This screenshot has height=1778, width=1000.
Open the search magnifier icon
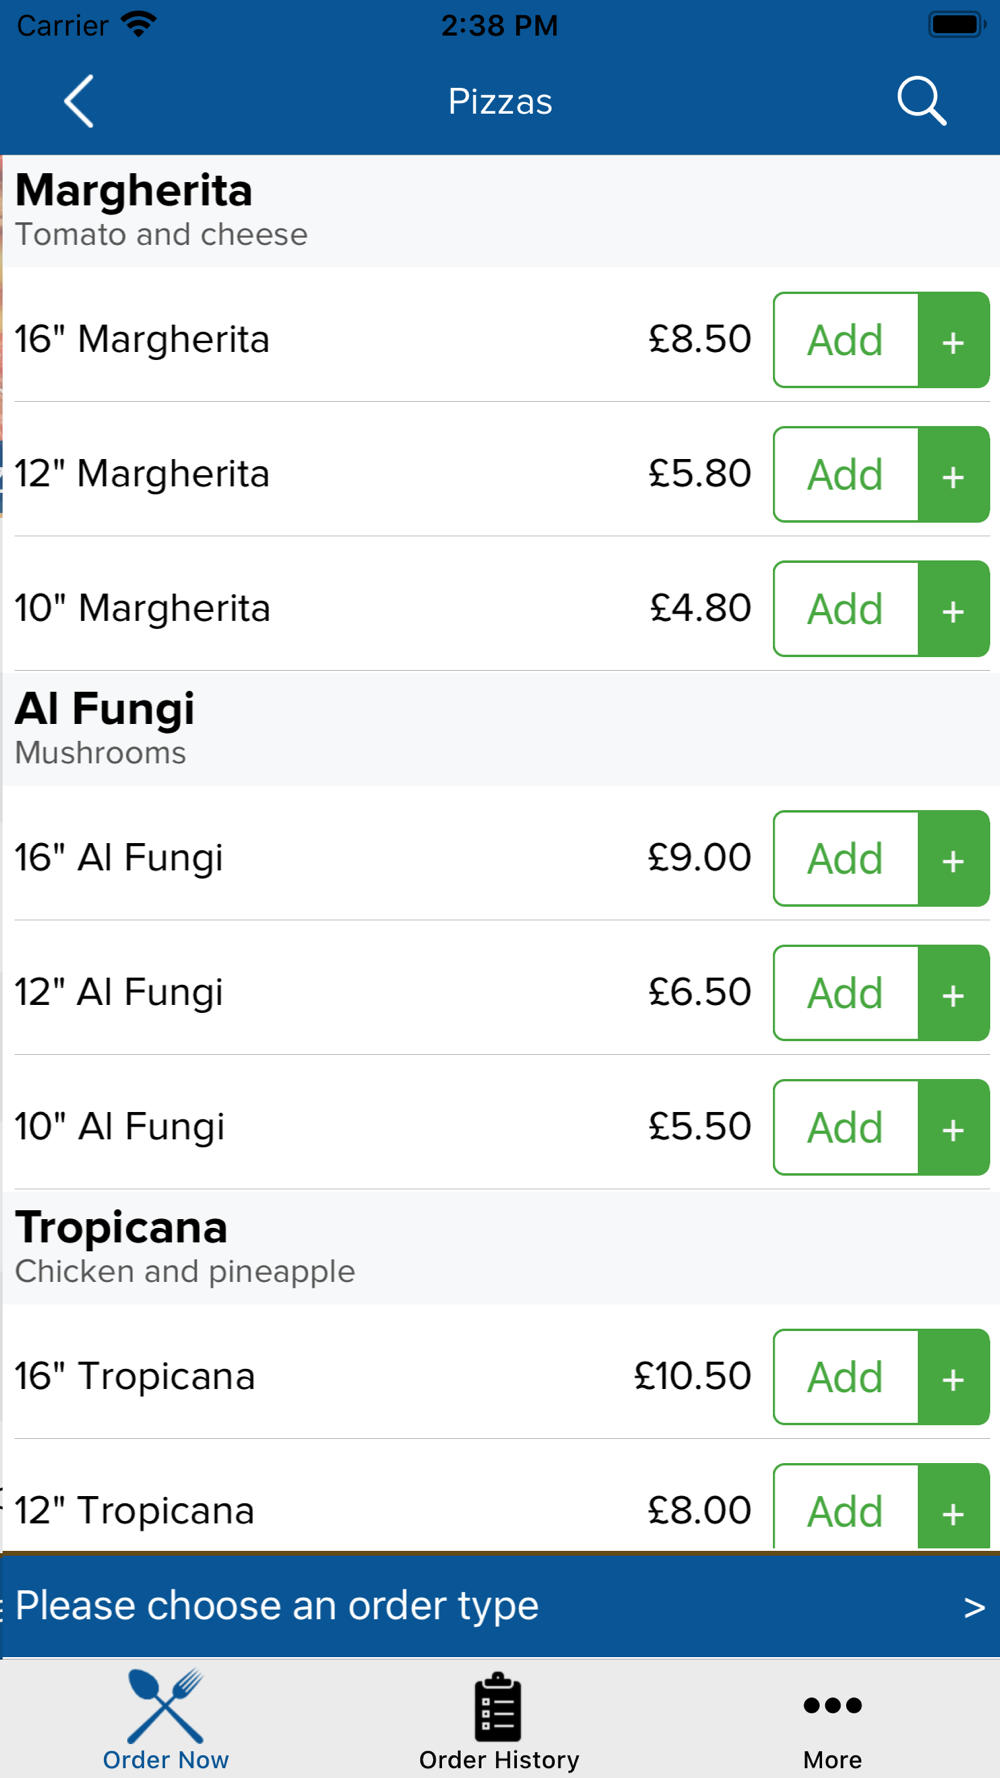[x=921, y=101]
